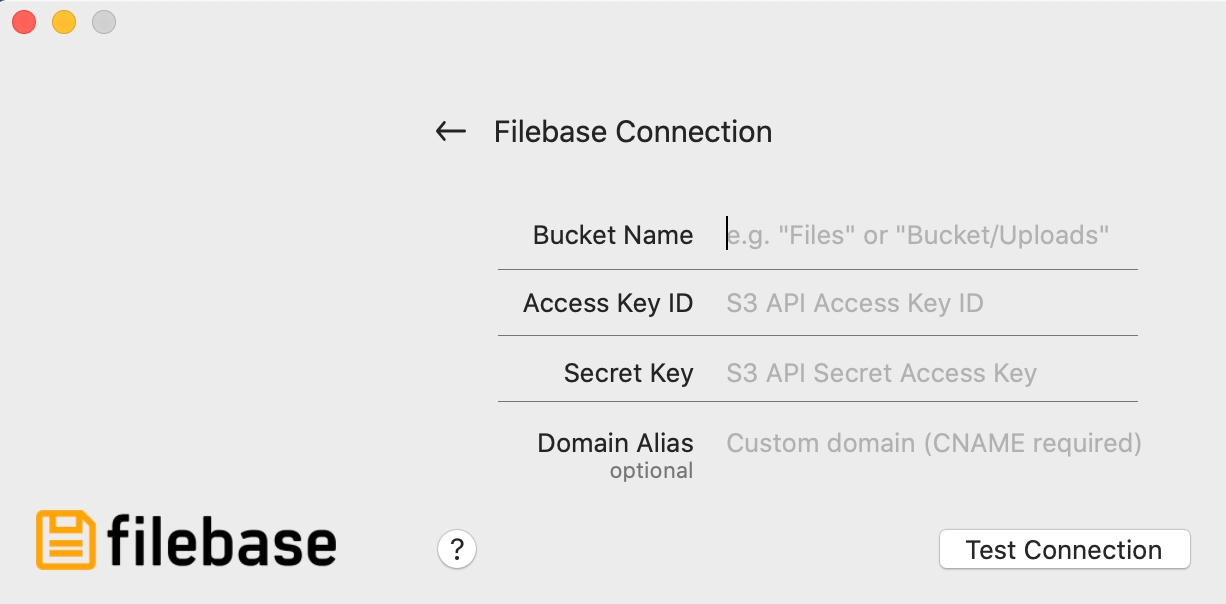The height and width of the screenshot is (604, 1226).
Task: Click the filebase wordmark text
Action: point(221,542)
